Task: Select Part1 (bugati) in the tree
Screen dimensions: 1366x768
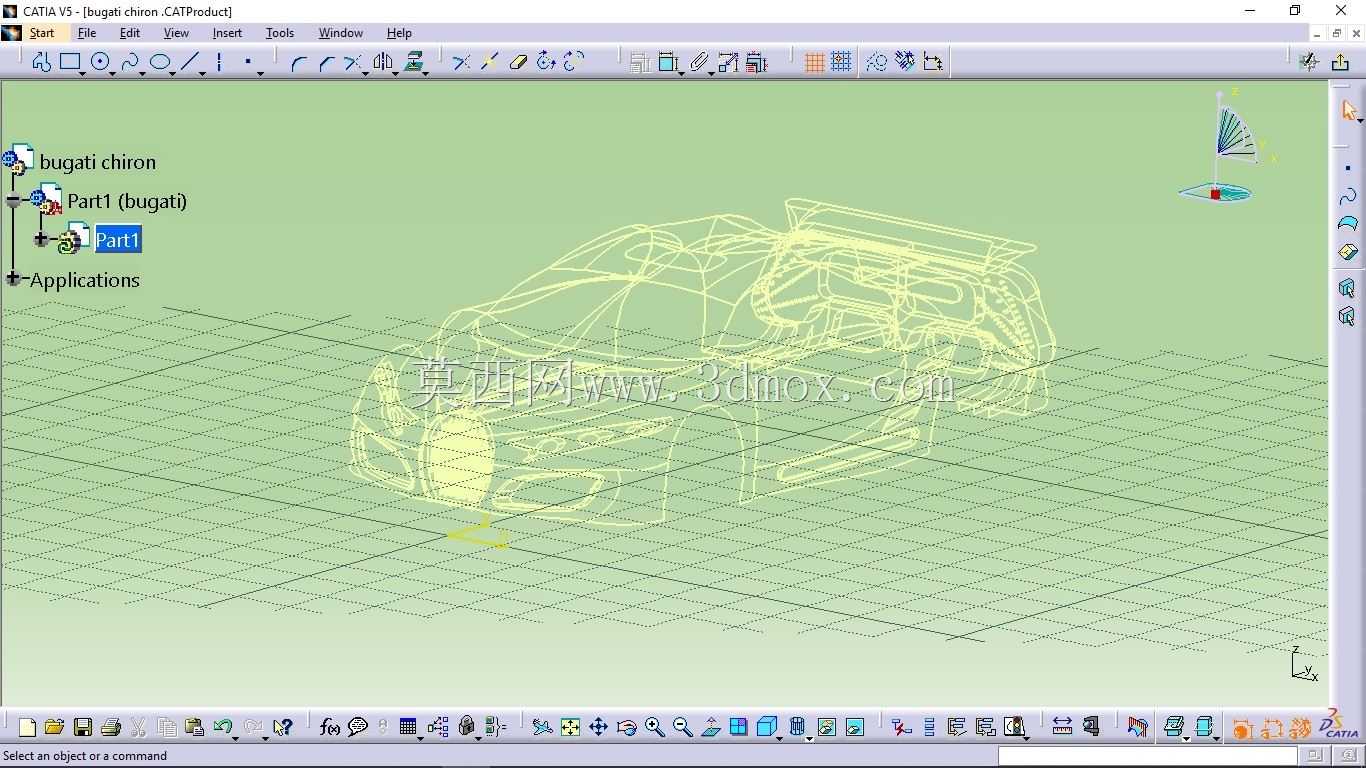Action: click(127, 201)
